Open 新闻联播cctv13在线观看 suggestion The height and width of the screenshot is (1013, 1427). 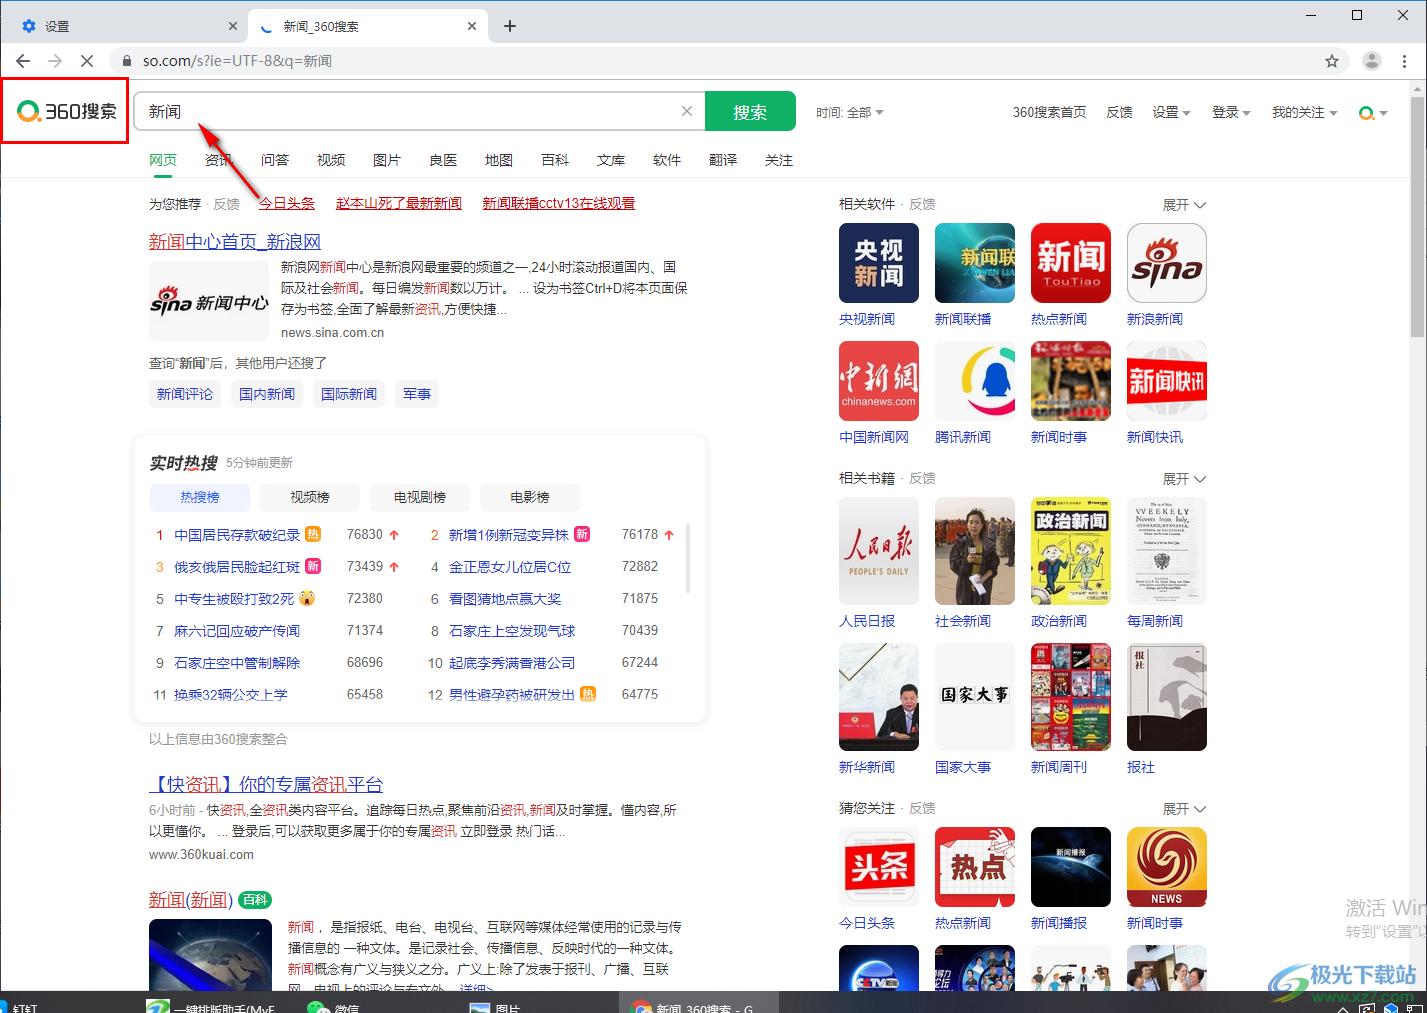[559, 203]
